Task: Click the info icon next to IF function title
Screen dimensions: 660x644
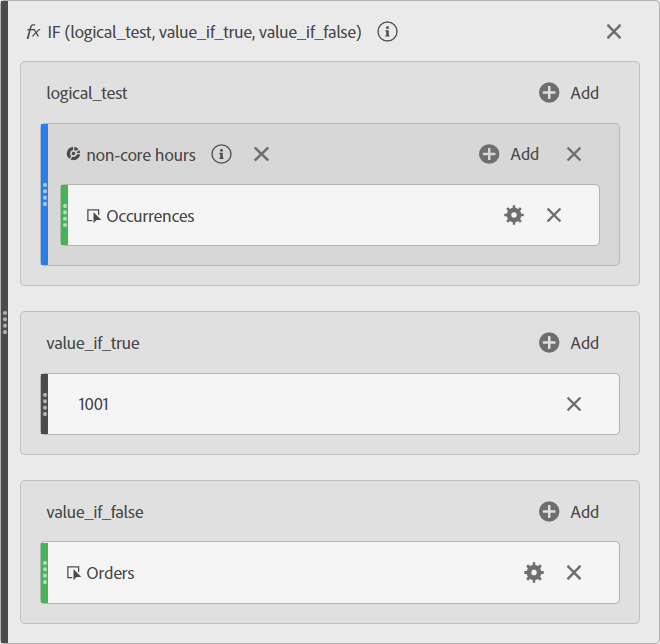Action: point(388,32)
